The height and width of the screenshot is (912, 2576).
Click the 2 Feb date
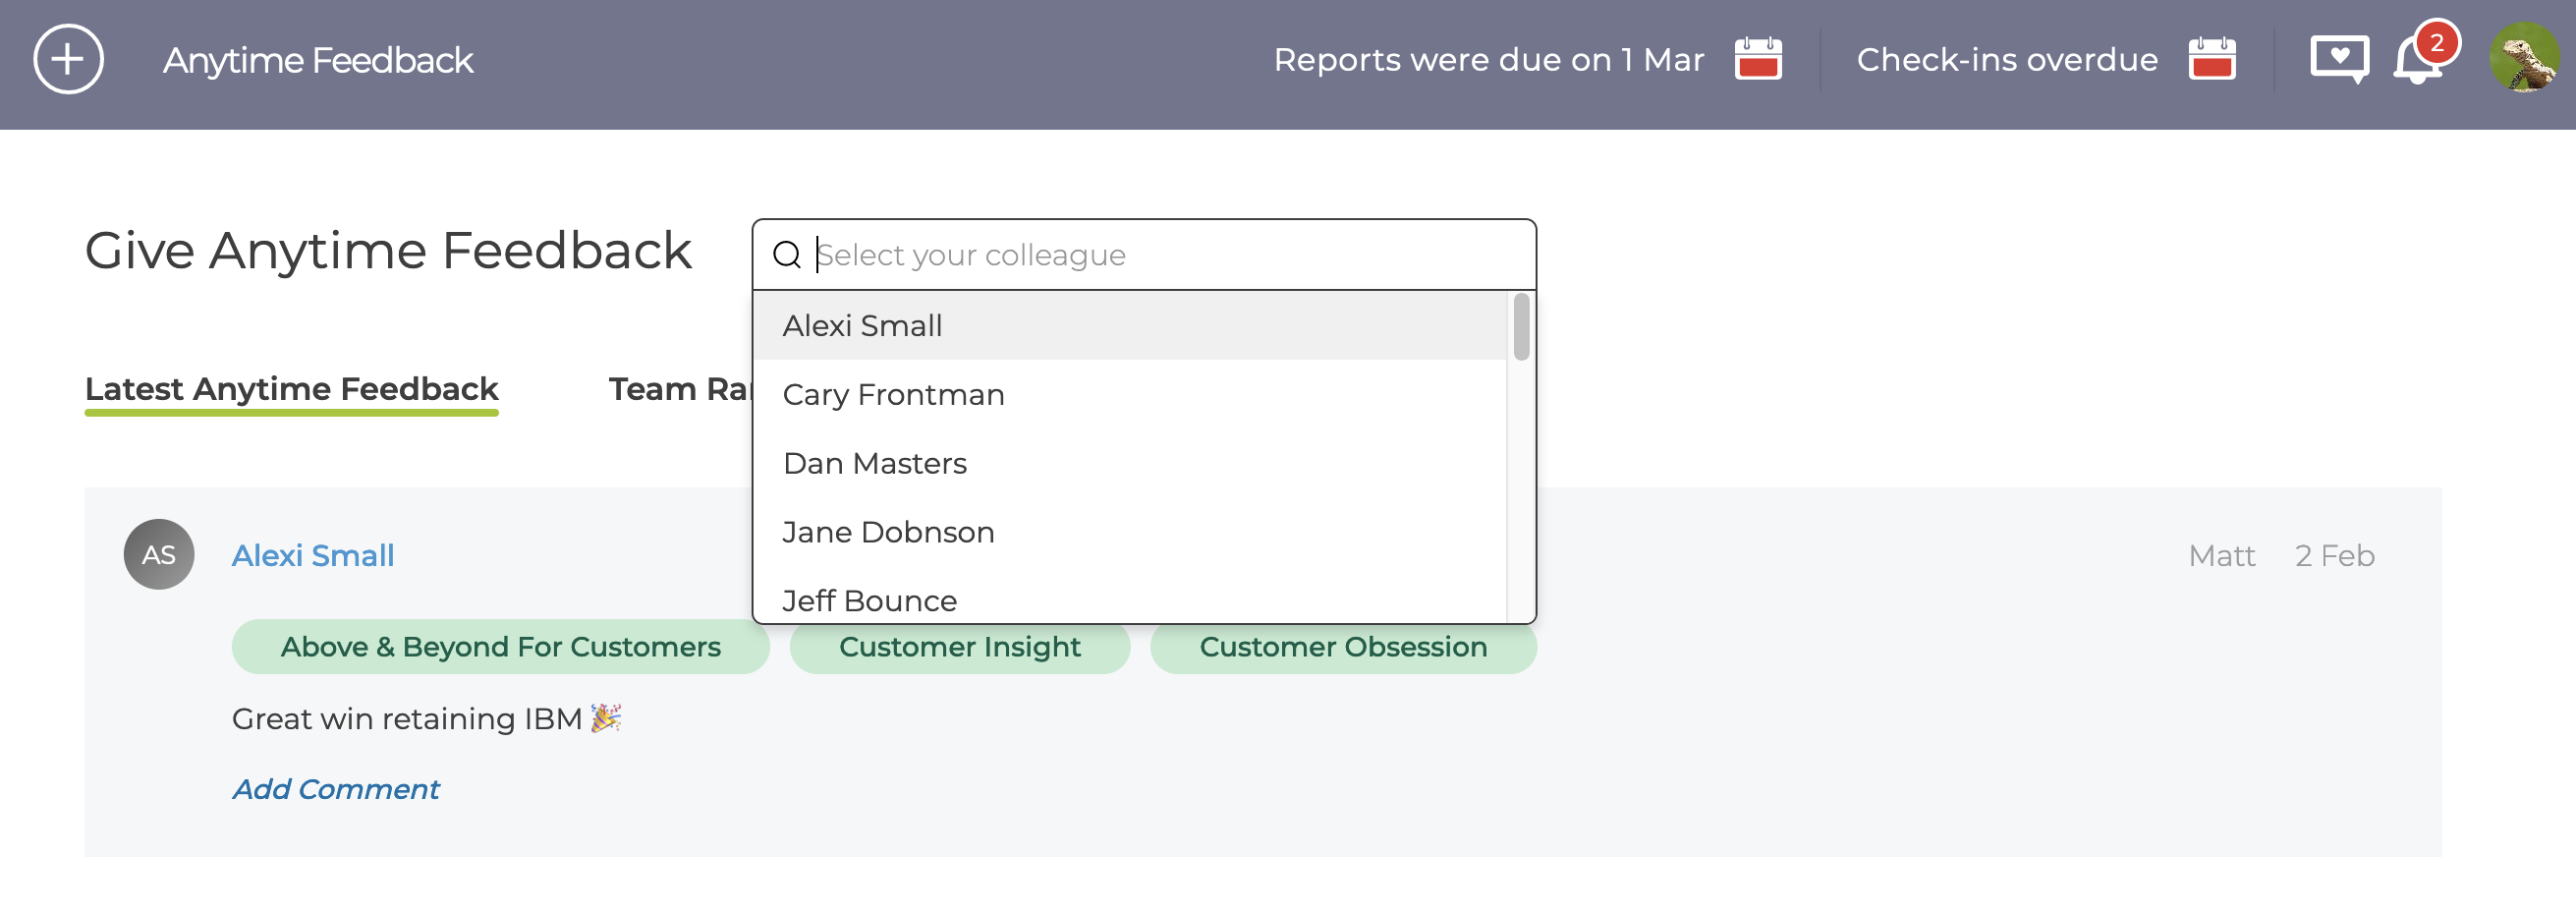click(2334, 556)
